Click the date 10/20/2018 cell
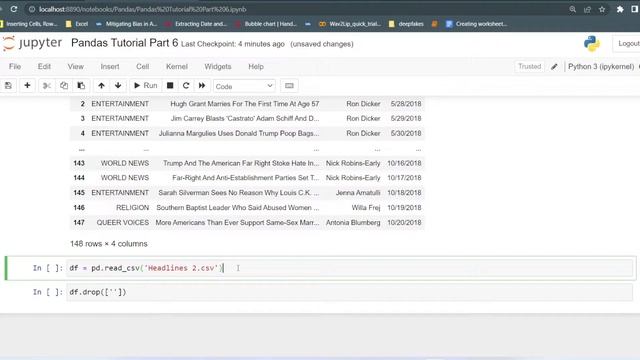This screenshot has height=360, width=640. click(x=404, y=223)
